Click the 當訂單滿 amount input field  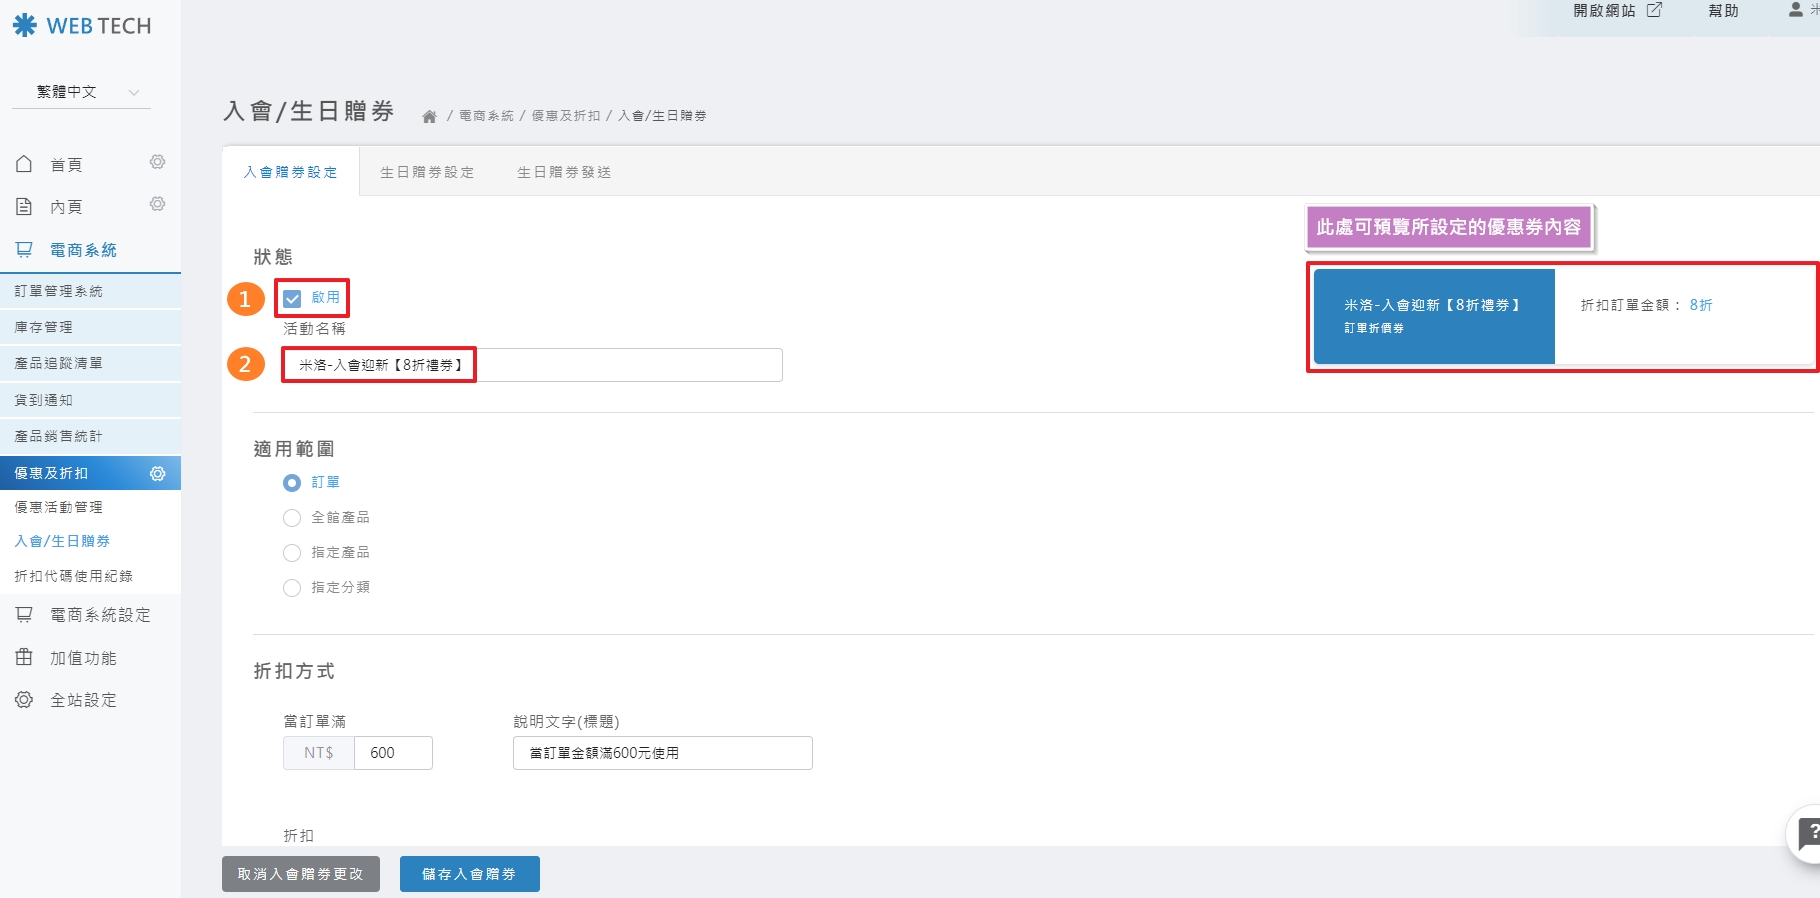tap(393, 753)
